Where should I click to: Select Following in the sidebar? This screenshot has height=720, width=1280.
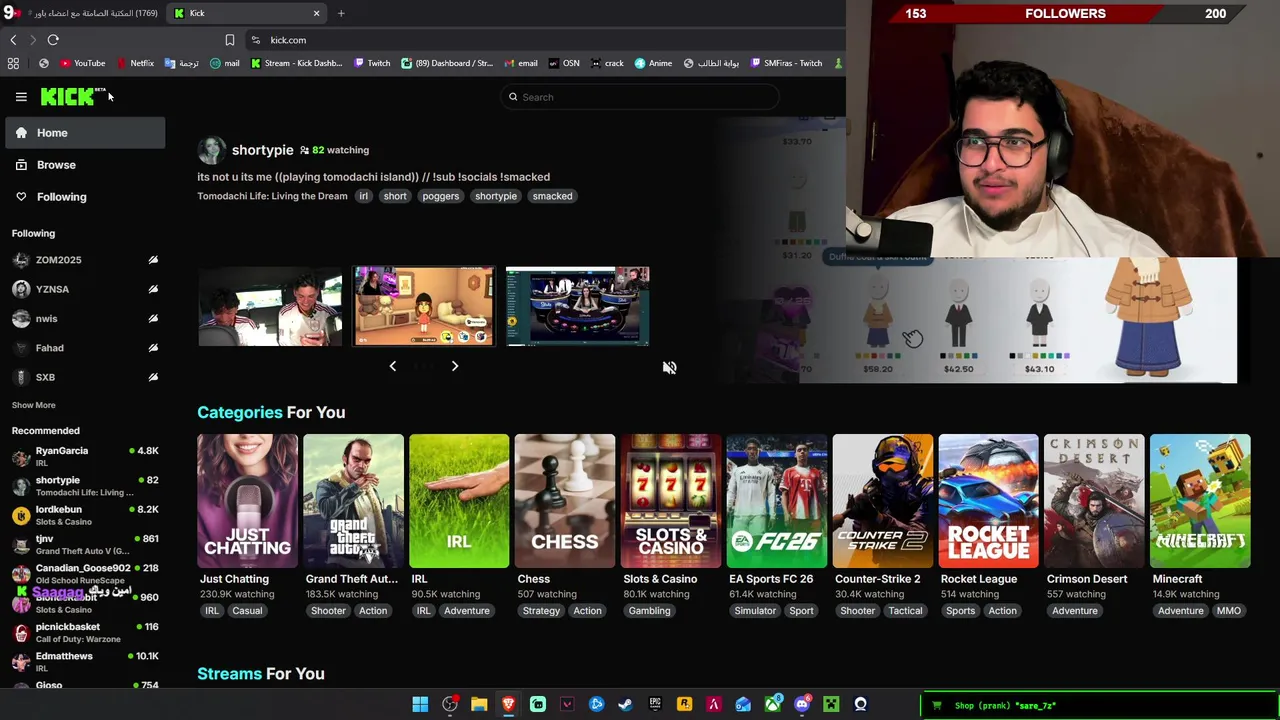85,197
